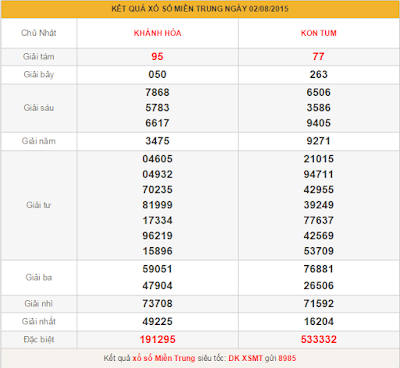Select Kon Tum special prize 533332

[319, 339]
